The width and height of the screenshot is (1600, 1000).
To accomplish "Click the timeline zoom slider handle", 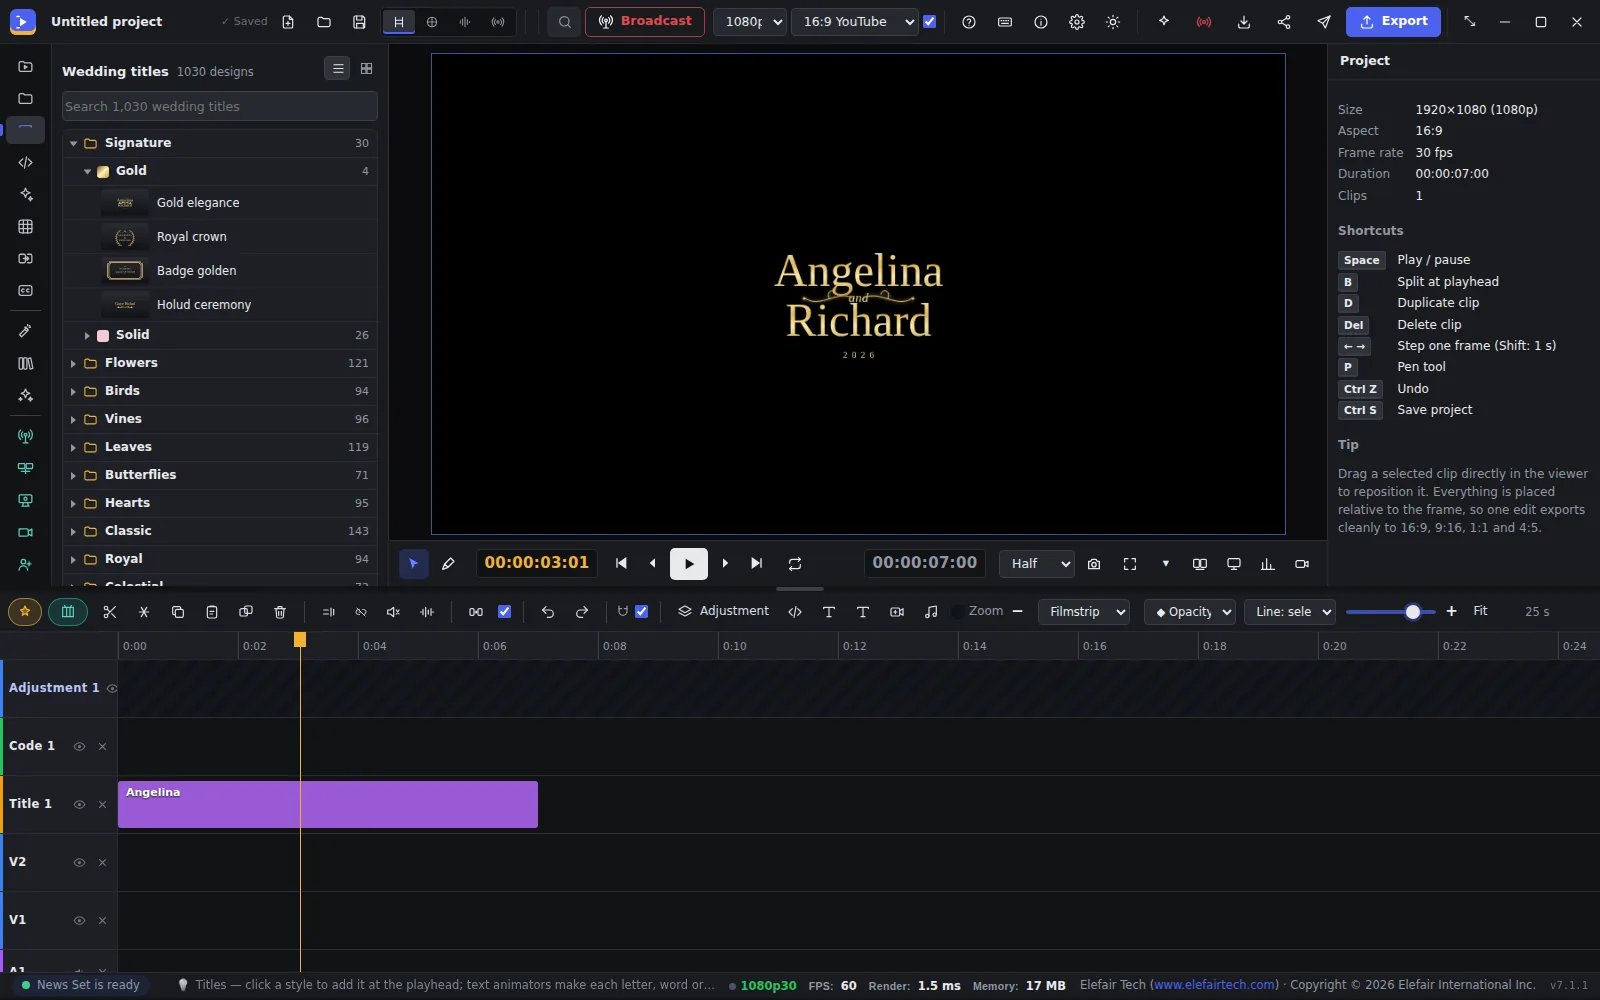I will point(1413,612).
